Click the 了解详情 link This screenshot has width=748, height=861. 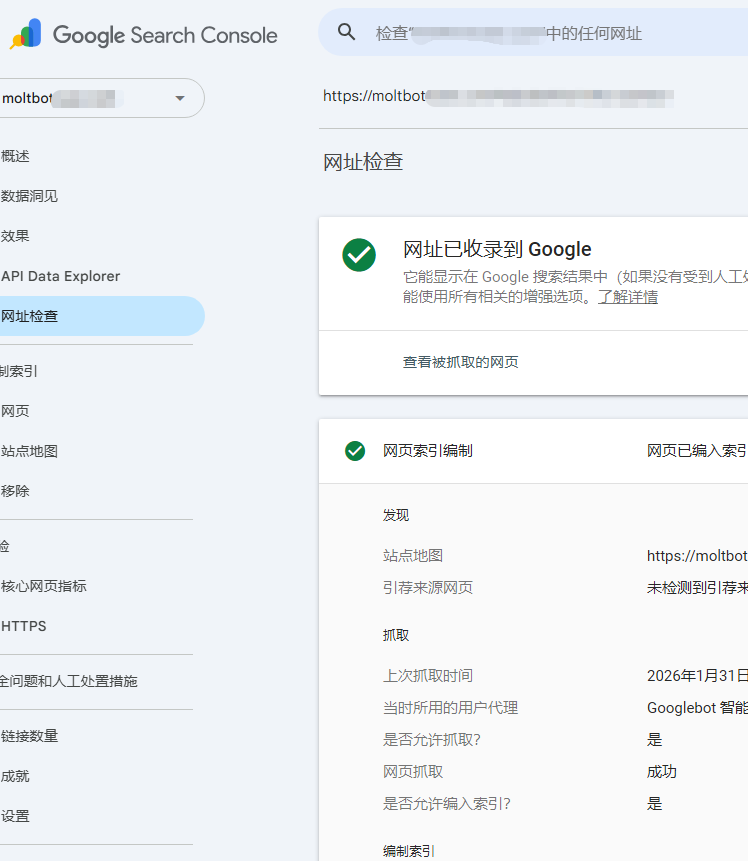pyautogui.click(x=628, y=297)
